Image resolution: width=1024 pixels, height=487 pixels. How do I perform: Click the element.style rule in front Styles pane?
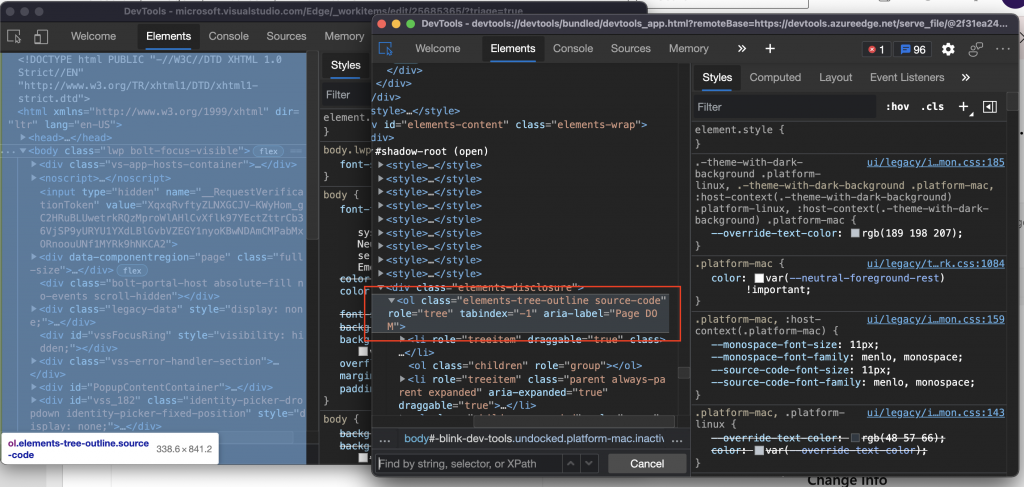[739, 130]
